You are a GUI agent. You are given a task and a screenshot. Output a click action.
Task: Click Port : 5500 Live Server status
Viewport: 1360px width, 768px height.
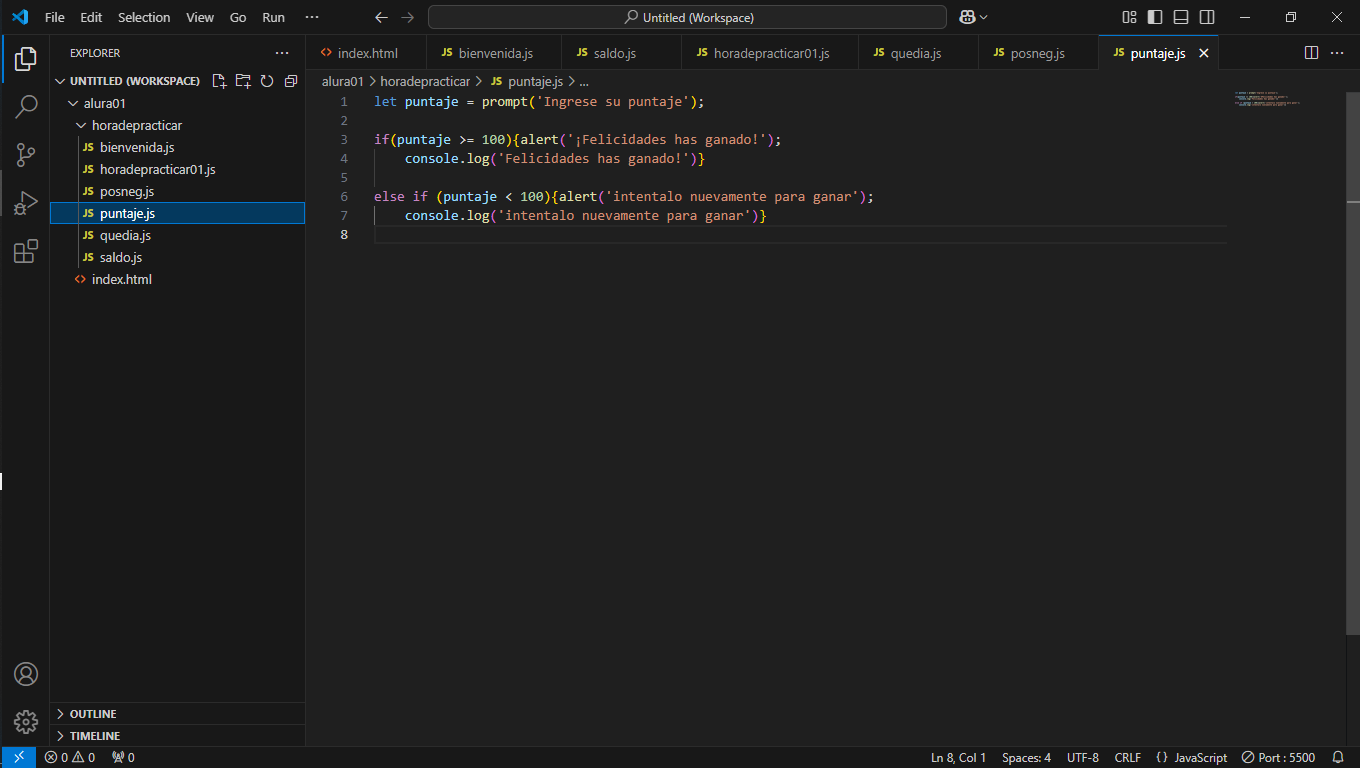pos(1278,757)
